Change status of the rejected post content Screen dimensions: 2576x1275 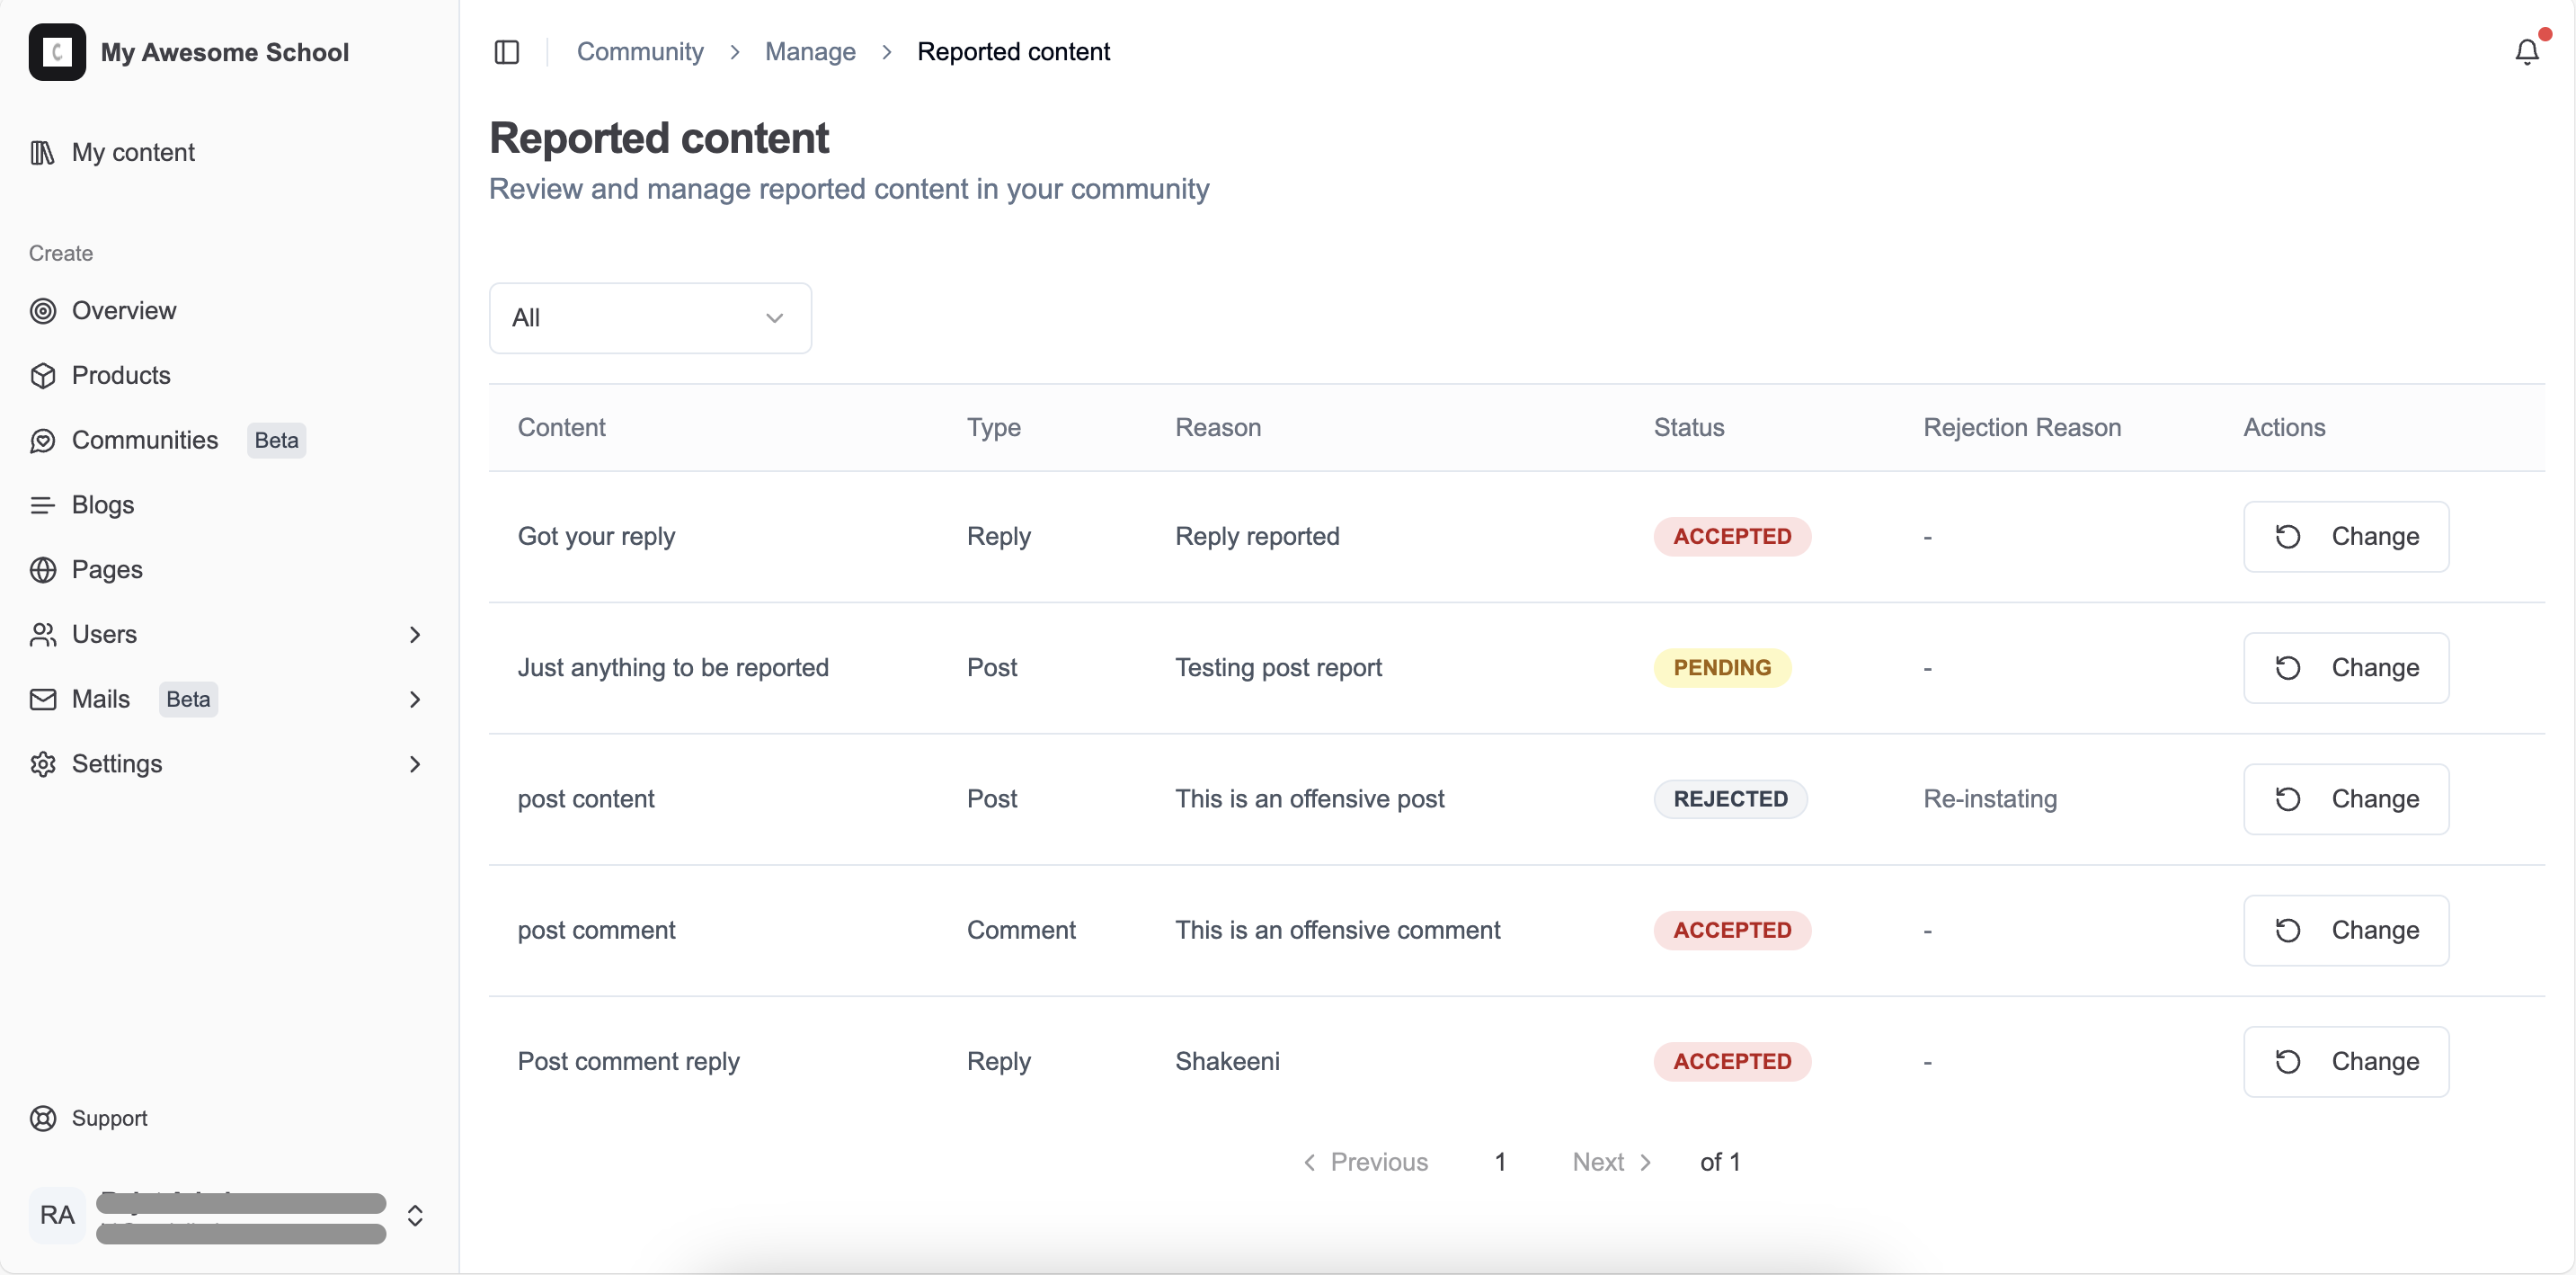[2346, 798]
